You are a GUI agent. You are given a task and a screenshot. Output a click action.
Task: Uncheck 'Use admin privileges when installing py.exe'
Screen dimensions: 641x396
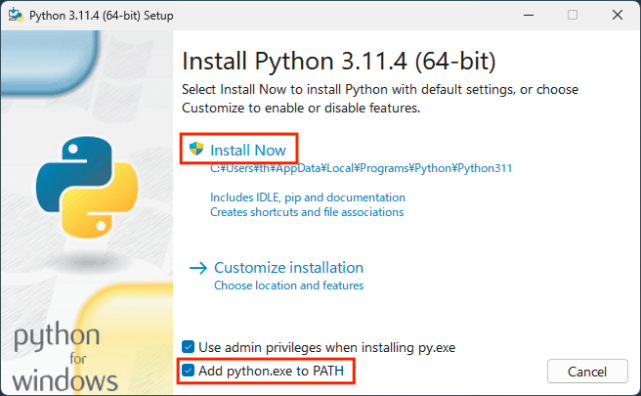point(188,347)
